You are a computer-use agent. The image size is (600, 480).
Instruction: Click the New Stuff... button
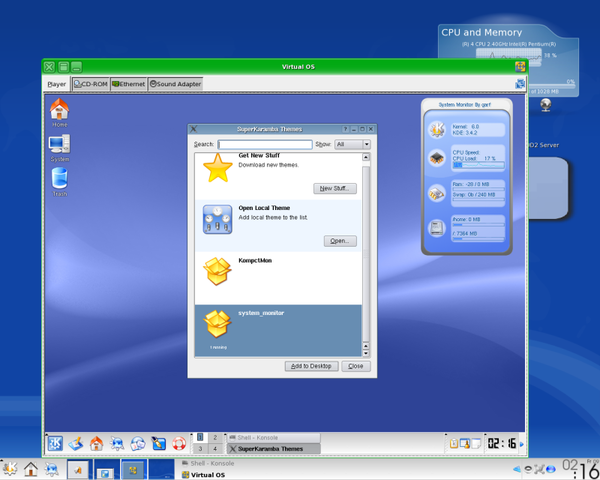(335, 188)
